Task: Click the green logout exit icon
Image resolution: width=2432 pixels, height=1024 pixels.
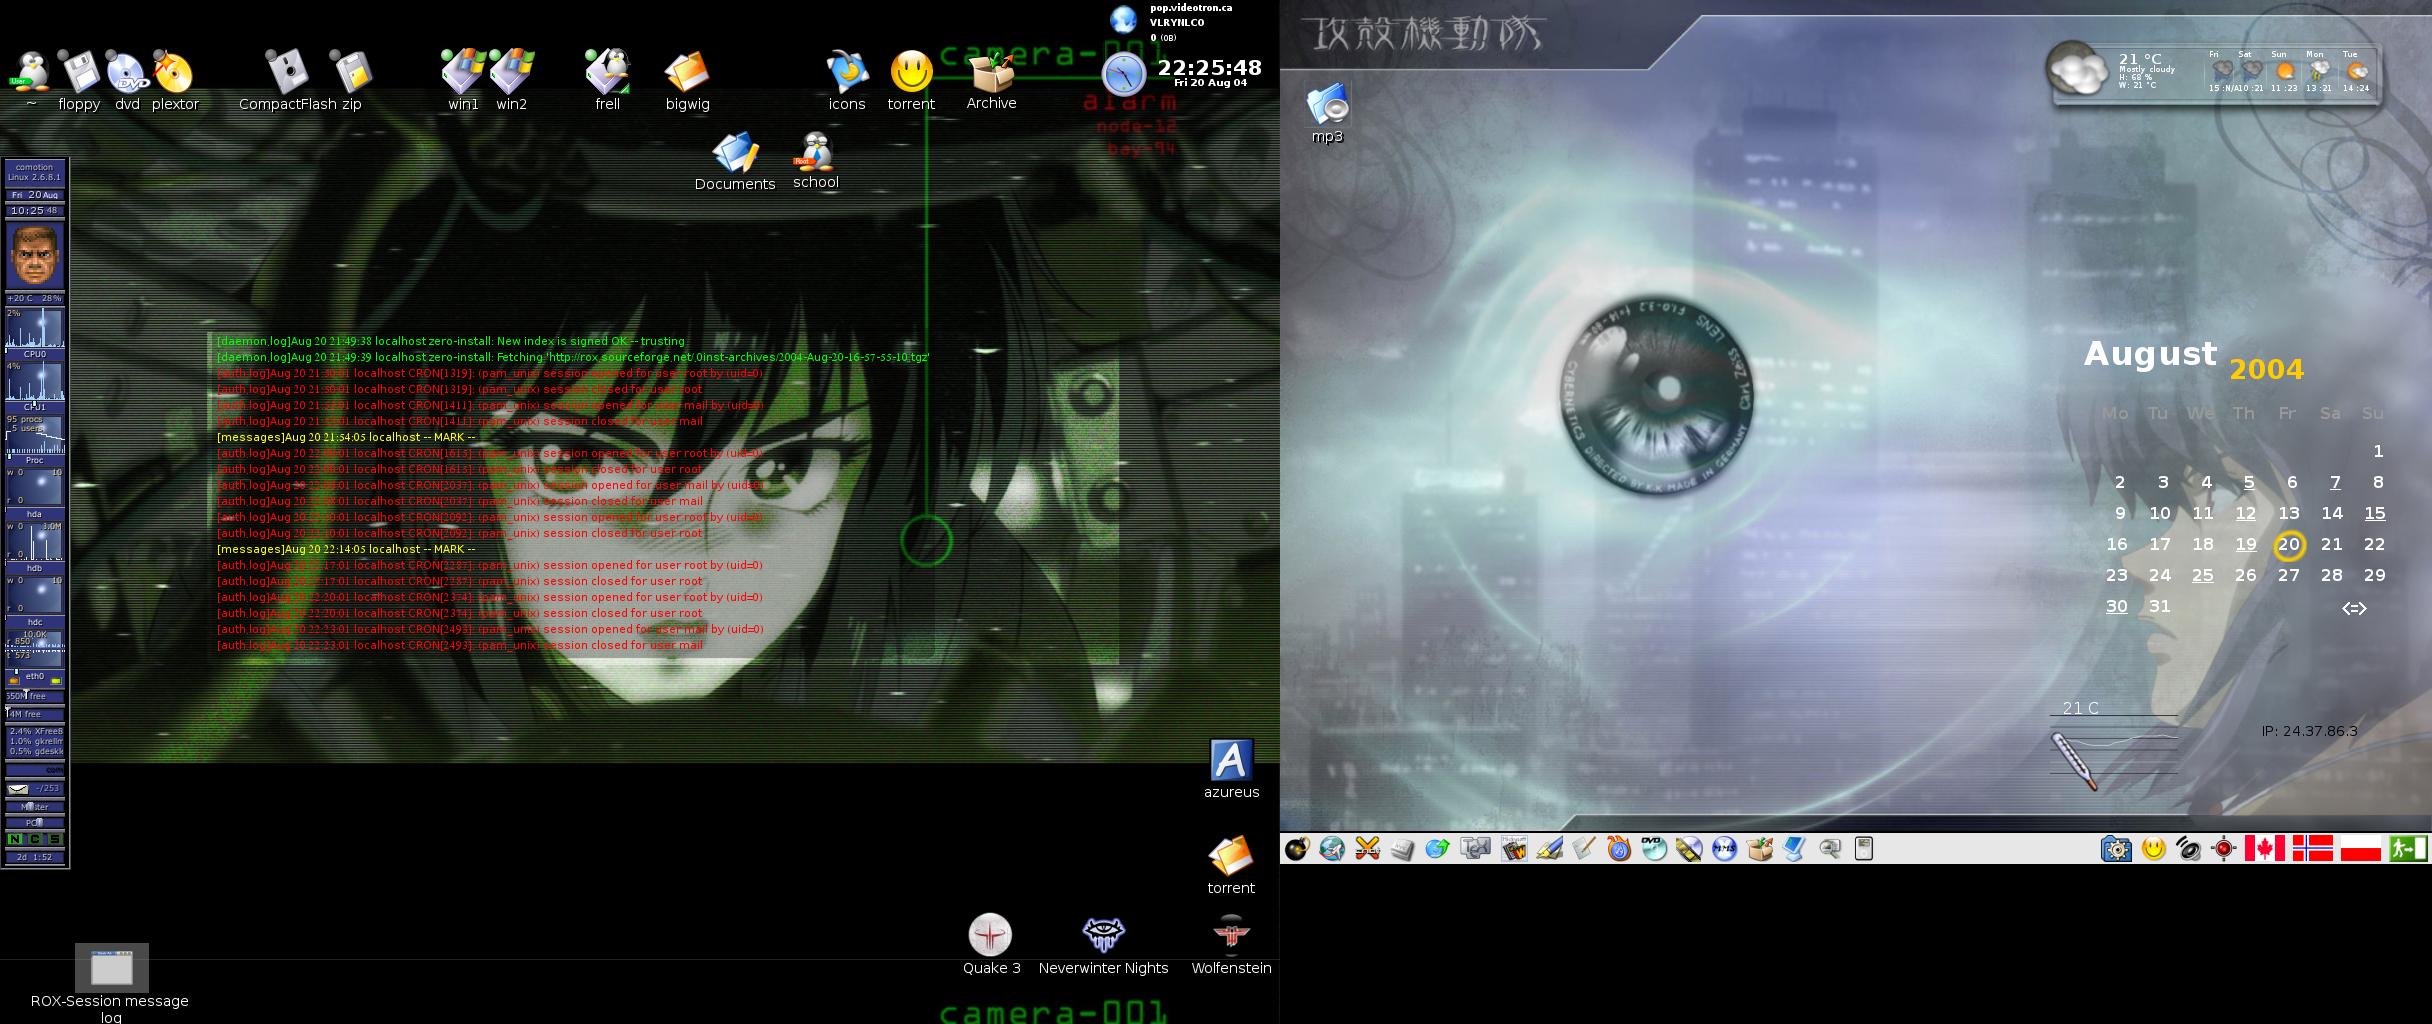Action: [x=2408, y=849]
